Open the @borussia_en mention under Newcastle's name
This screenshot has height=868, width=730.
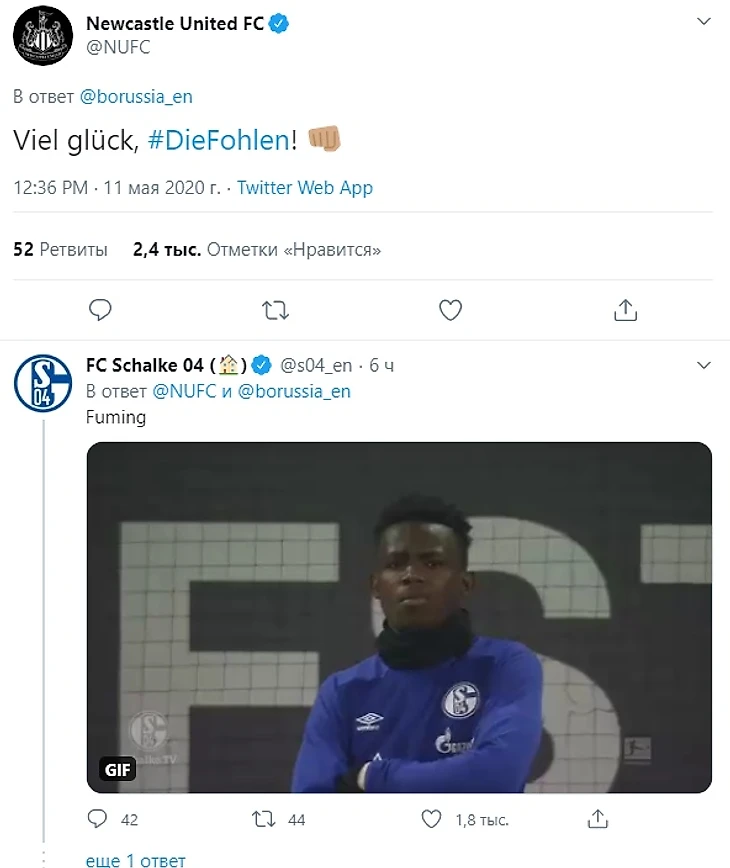coord(136,97)
